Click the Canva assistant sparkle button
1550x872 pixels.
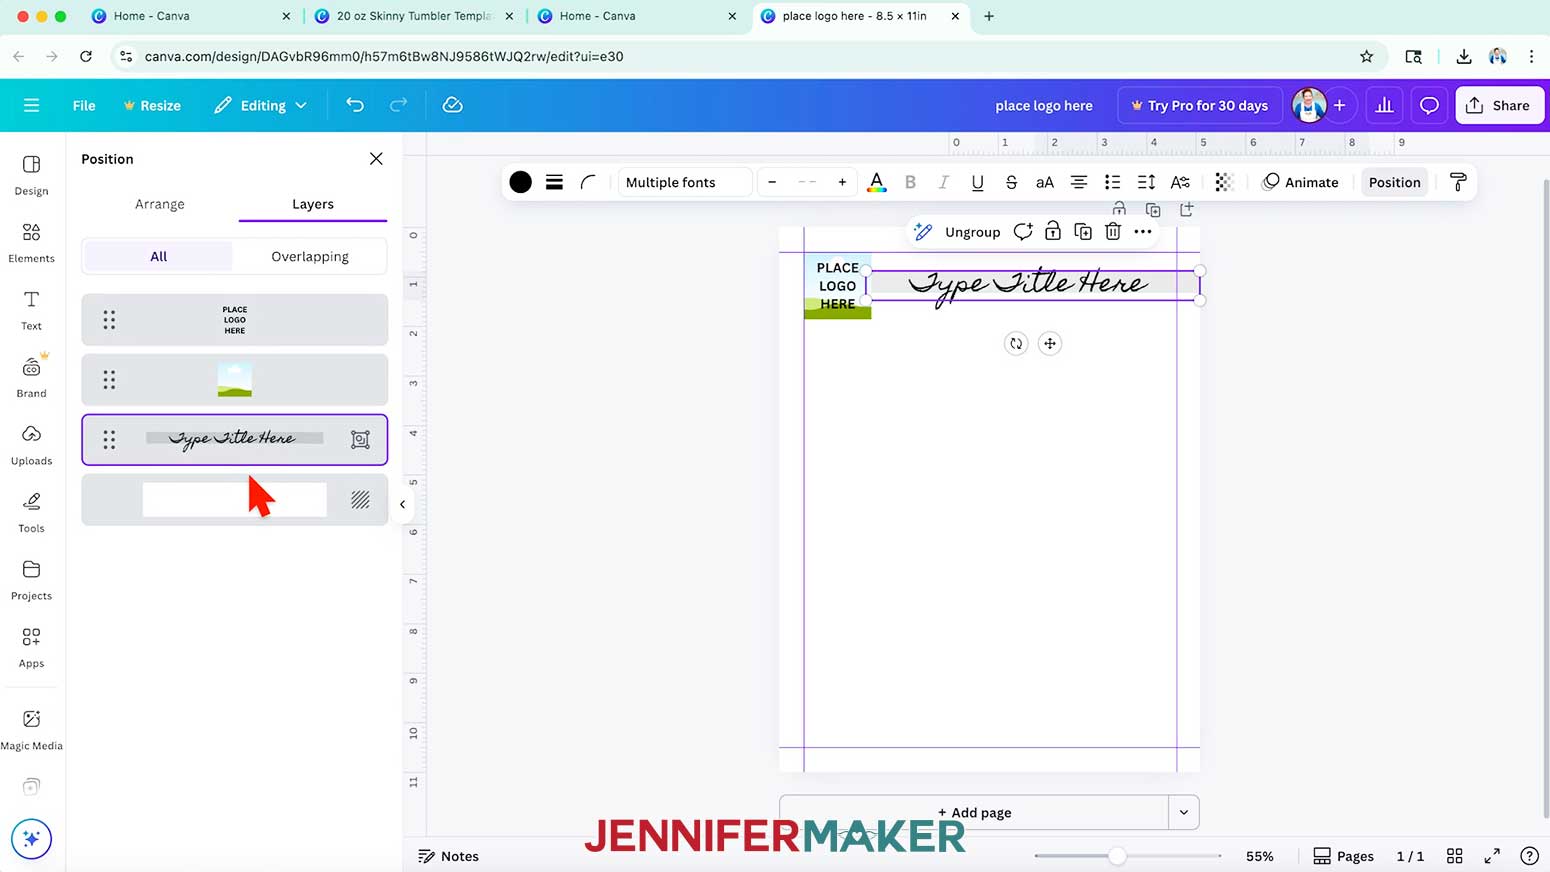pos(31,838)
